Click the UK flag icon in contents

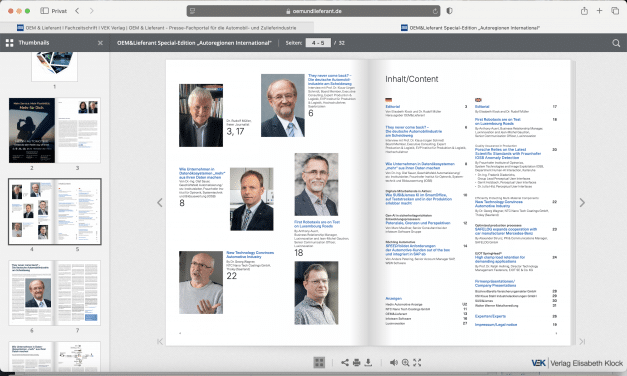[478, 100]
